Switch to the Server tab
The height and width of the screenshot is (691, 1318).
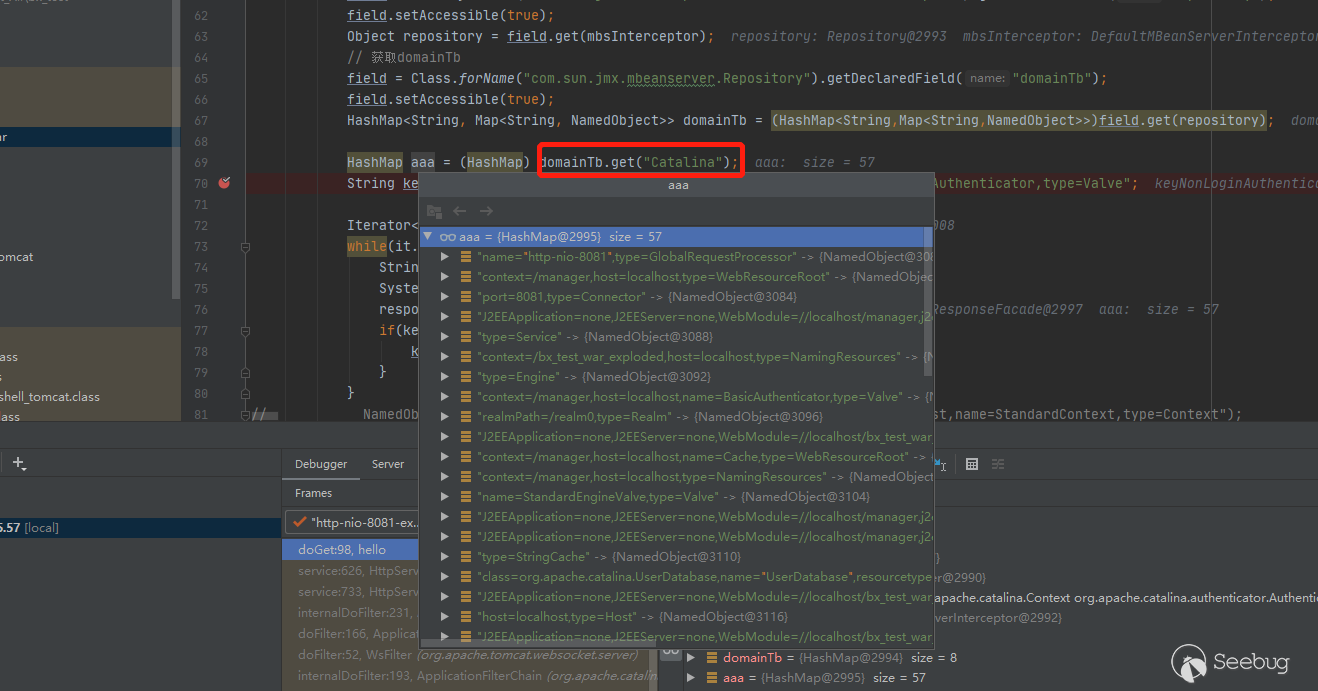(x=388, y=464)
